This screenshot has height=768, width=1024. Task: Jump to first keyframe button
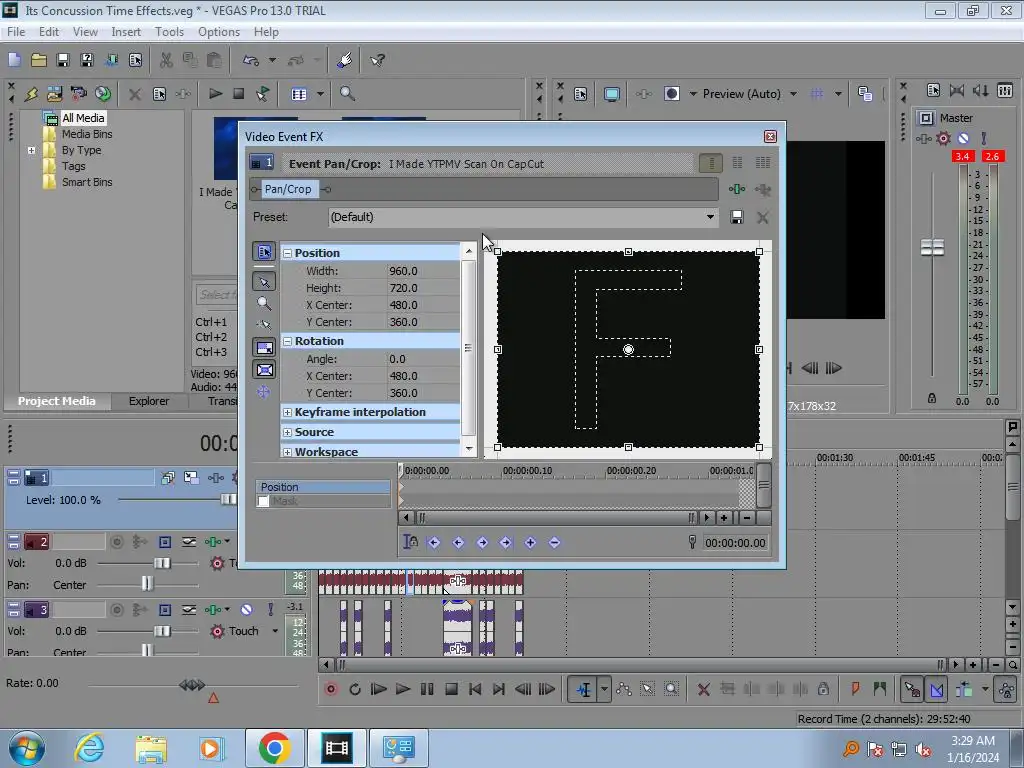(x=434, y=542)
